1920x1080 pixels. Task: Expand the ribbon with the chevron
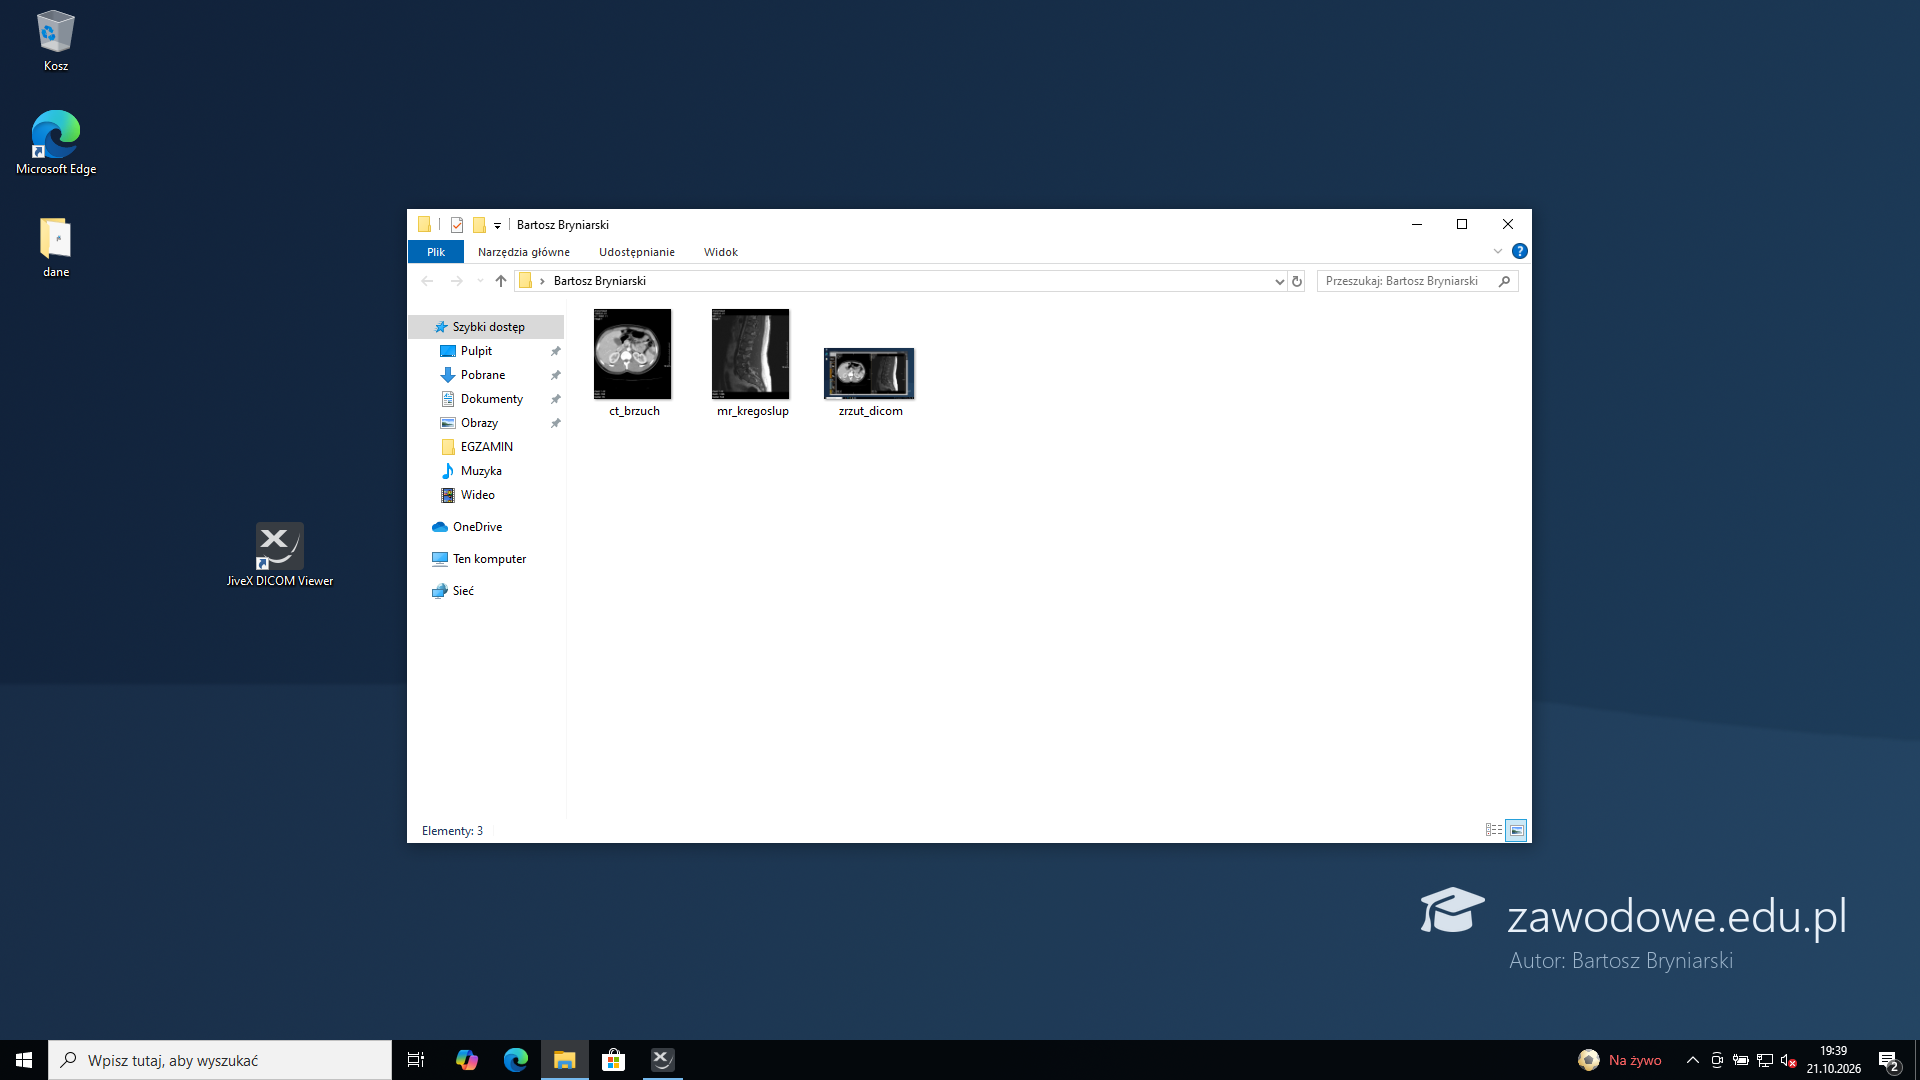(x=1498, y=251)
